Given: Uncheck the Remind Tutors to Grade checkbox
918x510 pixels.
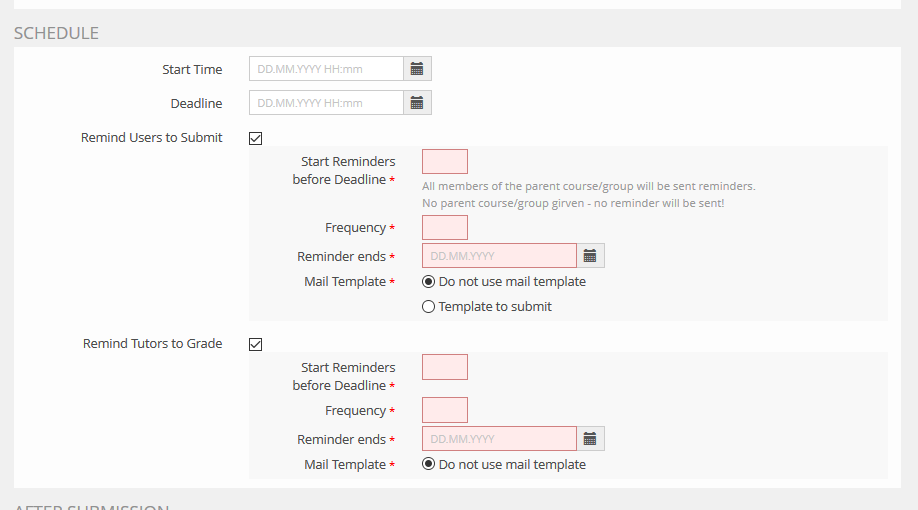Looking at the screenshot, I should click(x=256, y=344).
